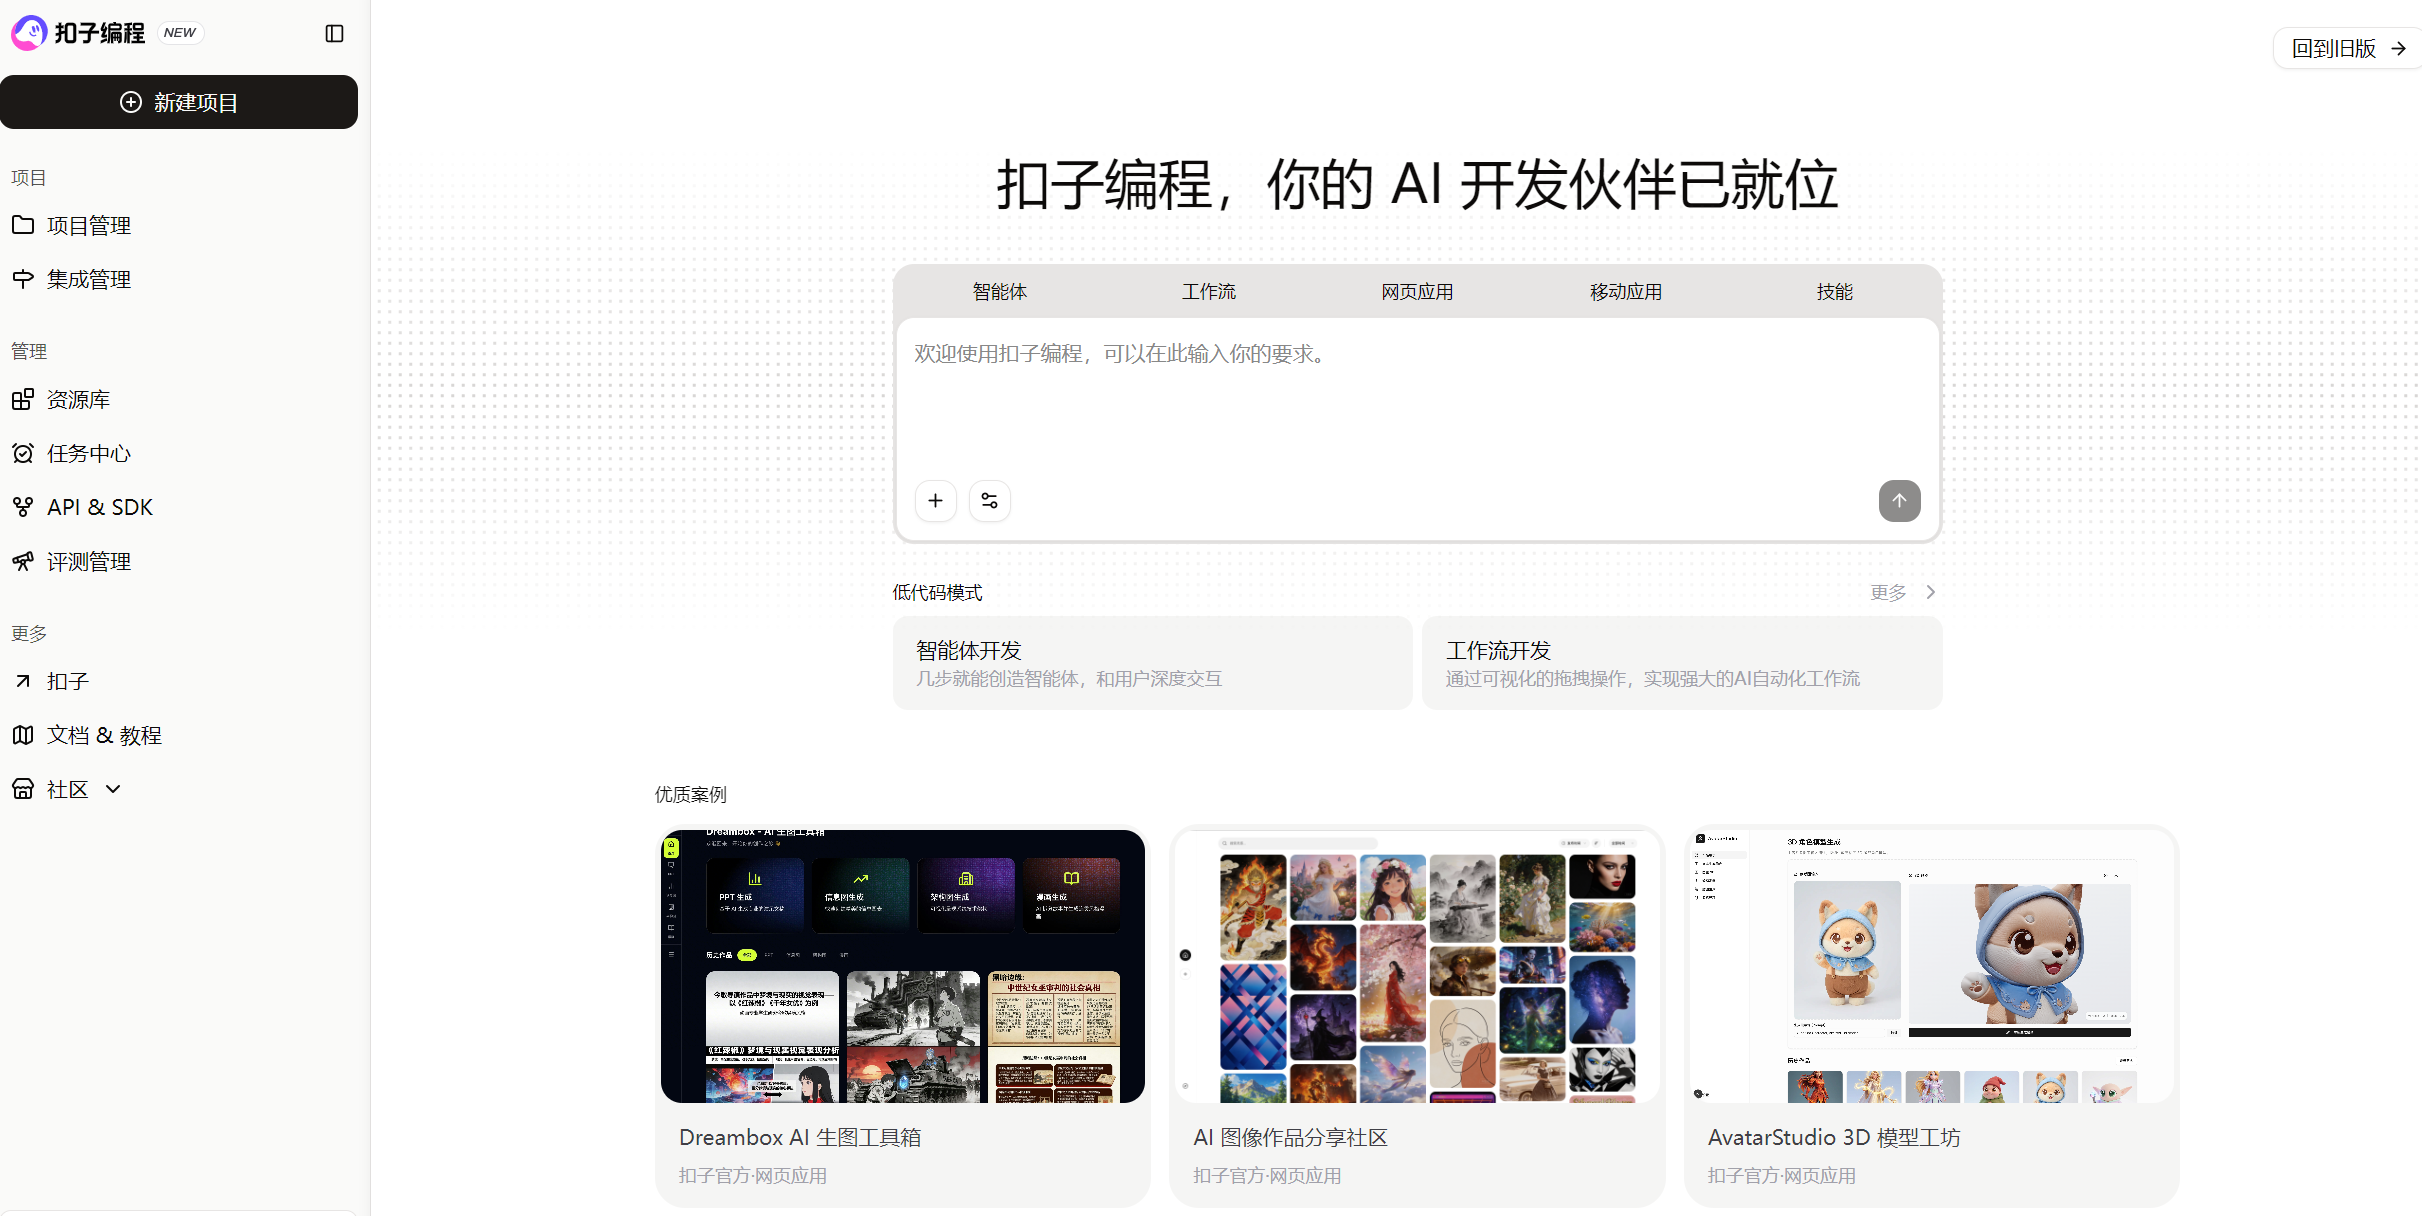This screenshot has width=2422, height=1216.
Task: Open Dreambox AI 生图工具箱 case thumbnail
Action: tap(902, 966)
